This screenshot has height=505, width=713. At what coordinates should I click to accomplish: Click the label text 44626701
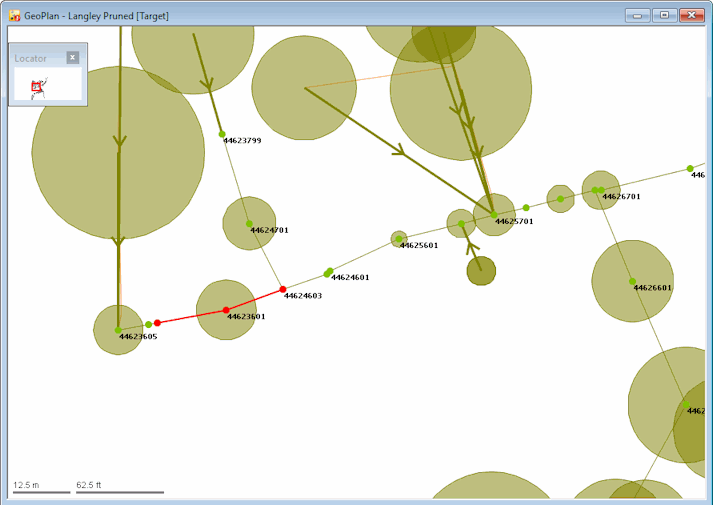[x=621, y=196]
